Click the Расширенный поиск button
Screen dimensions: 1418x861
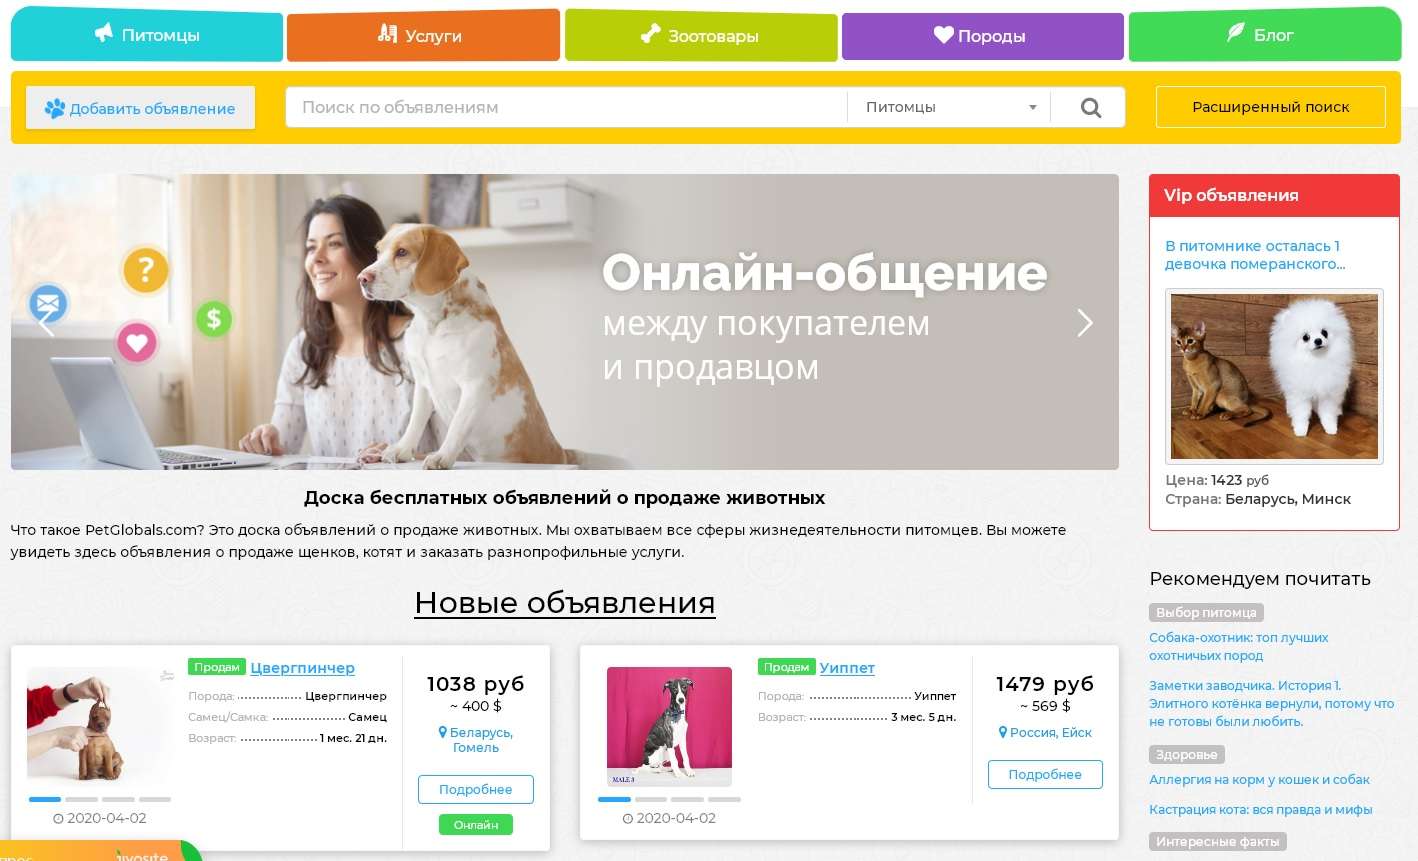pos(1270,107)
